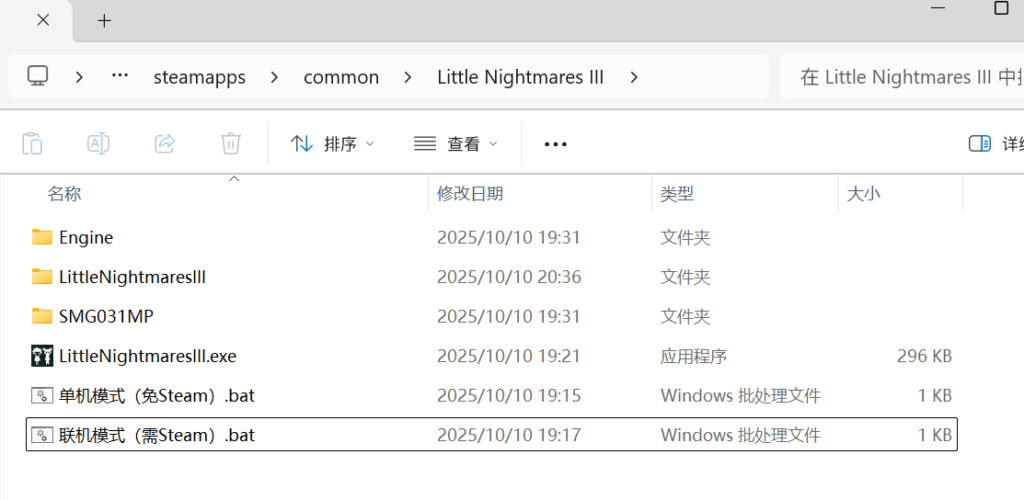This screenshot has height=500, width=1024.
Task: Expand the chevron after steamapps breadcrumb
Action: click(x=274, y=77)
